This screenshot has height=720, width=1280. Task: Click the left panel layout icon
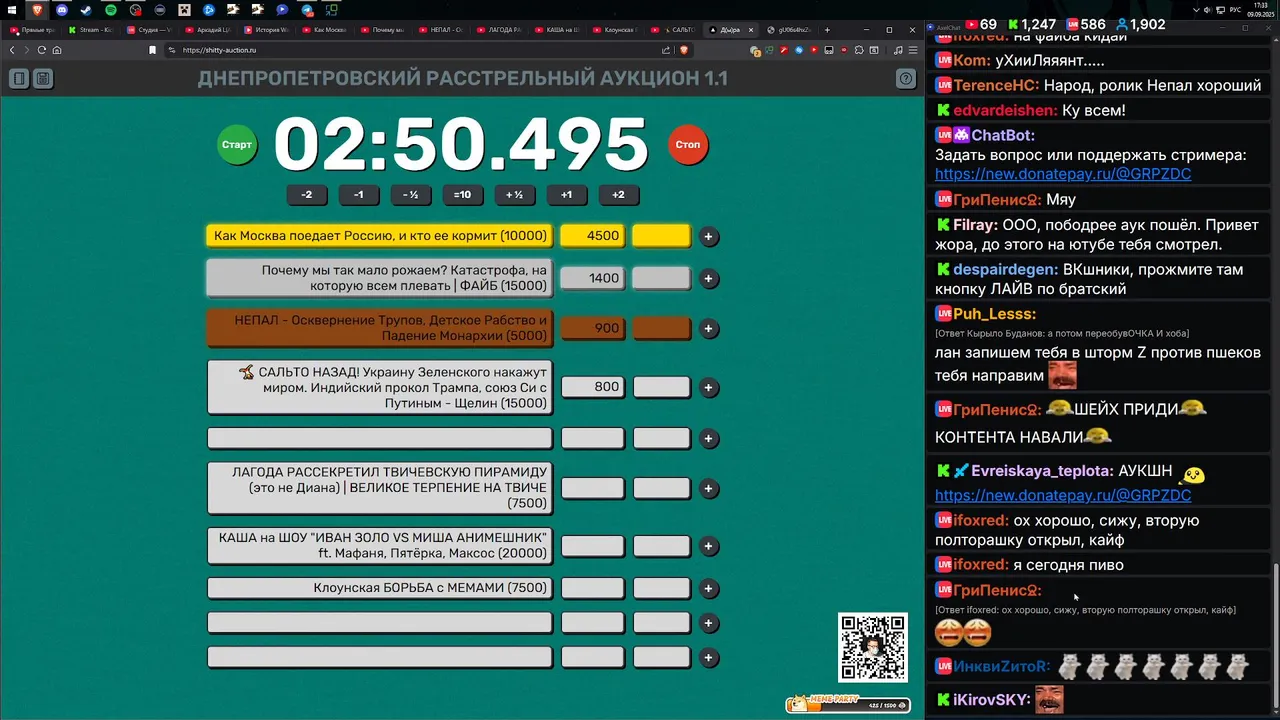point(19,78)
